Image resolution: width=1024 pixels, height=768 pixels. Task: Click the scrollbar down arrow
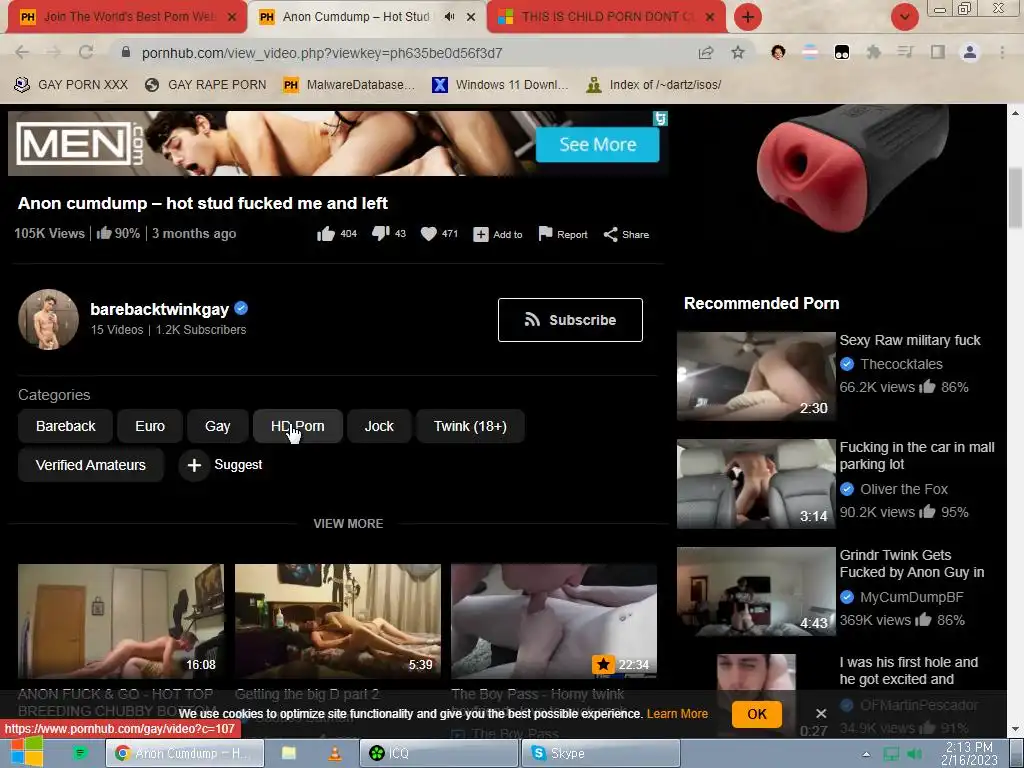[1015, 729]
